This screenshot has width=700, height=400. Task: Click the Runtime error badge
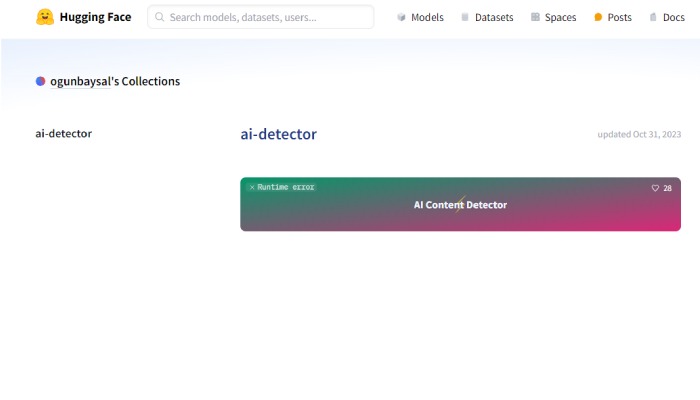[282, 187]
